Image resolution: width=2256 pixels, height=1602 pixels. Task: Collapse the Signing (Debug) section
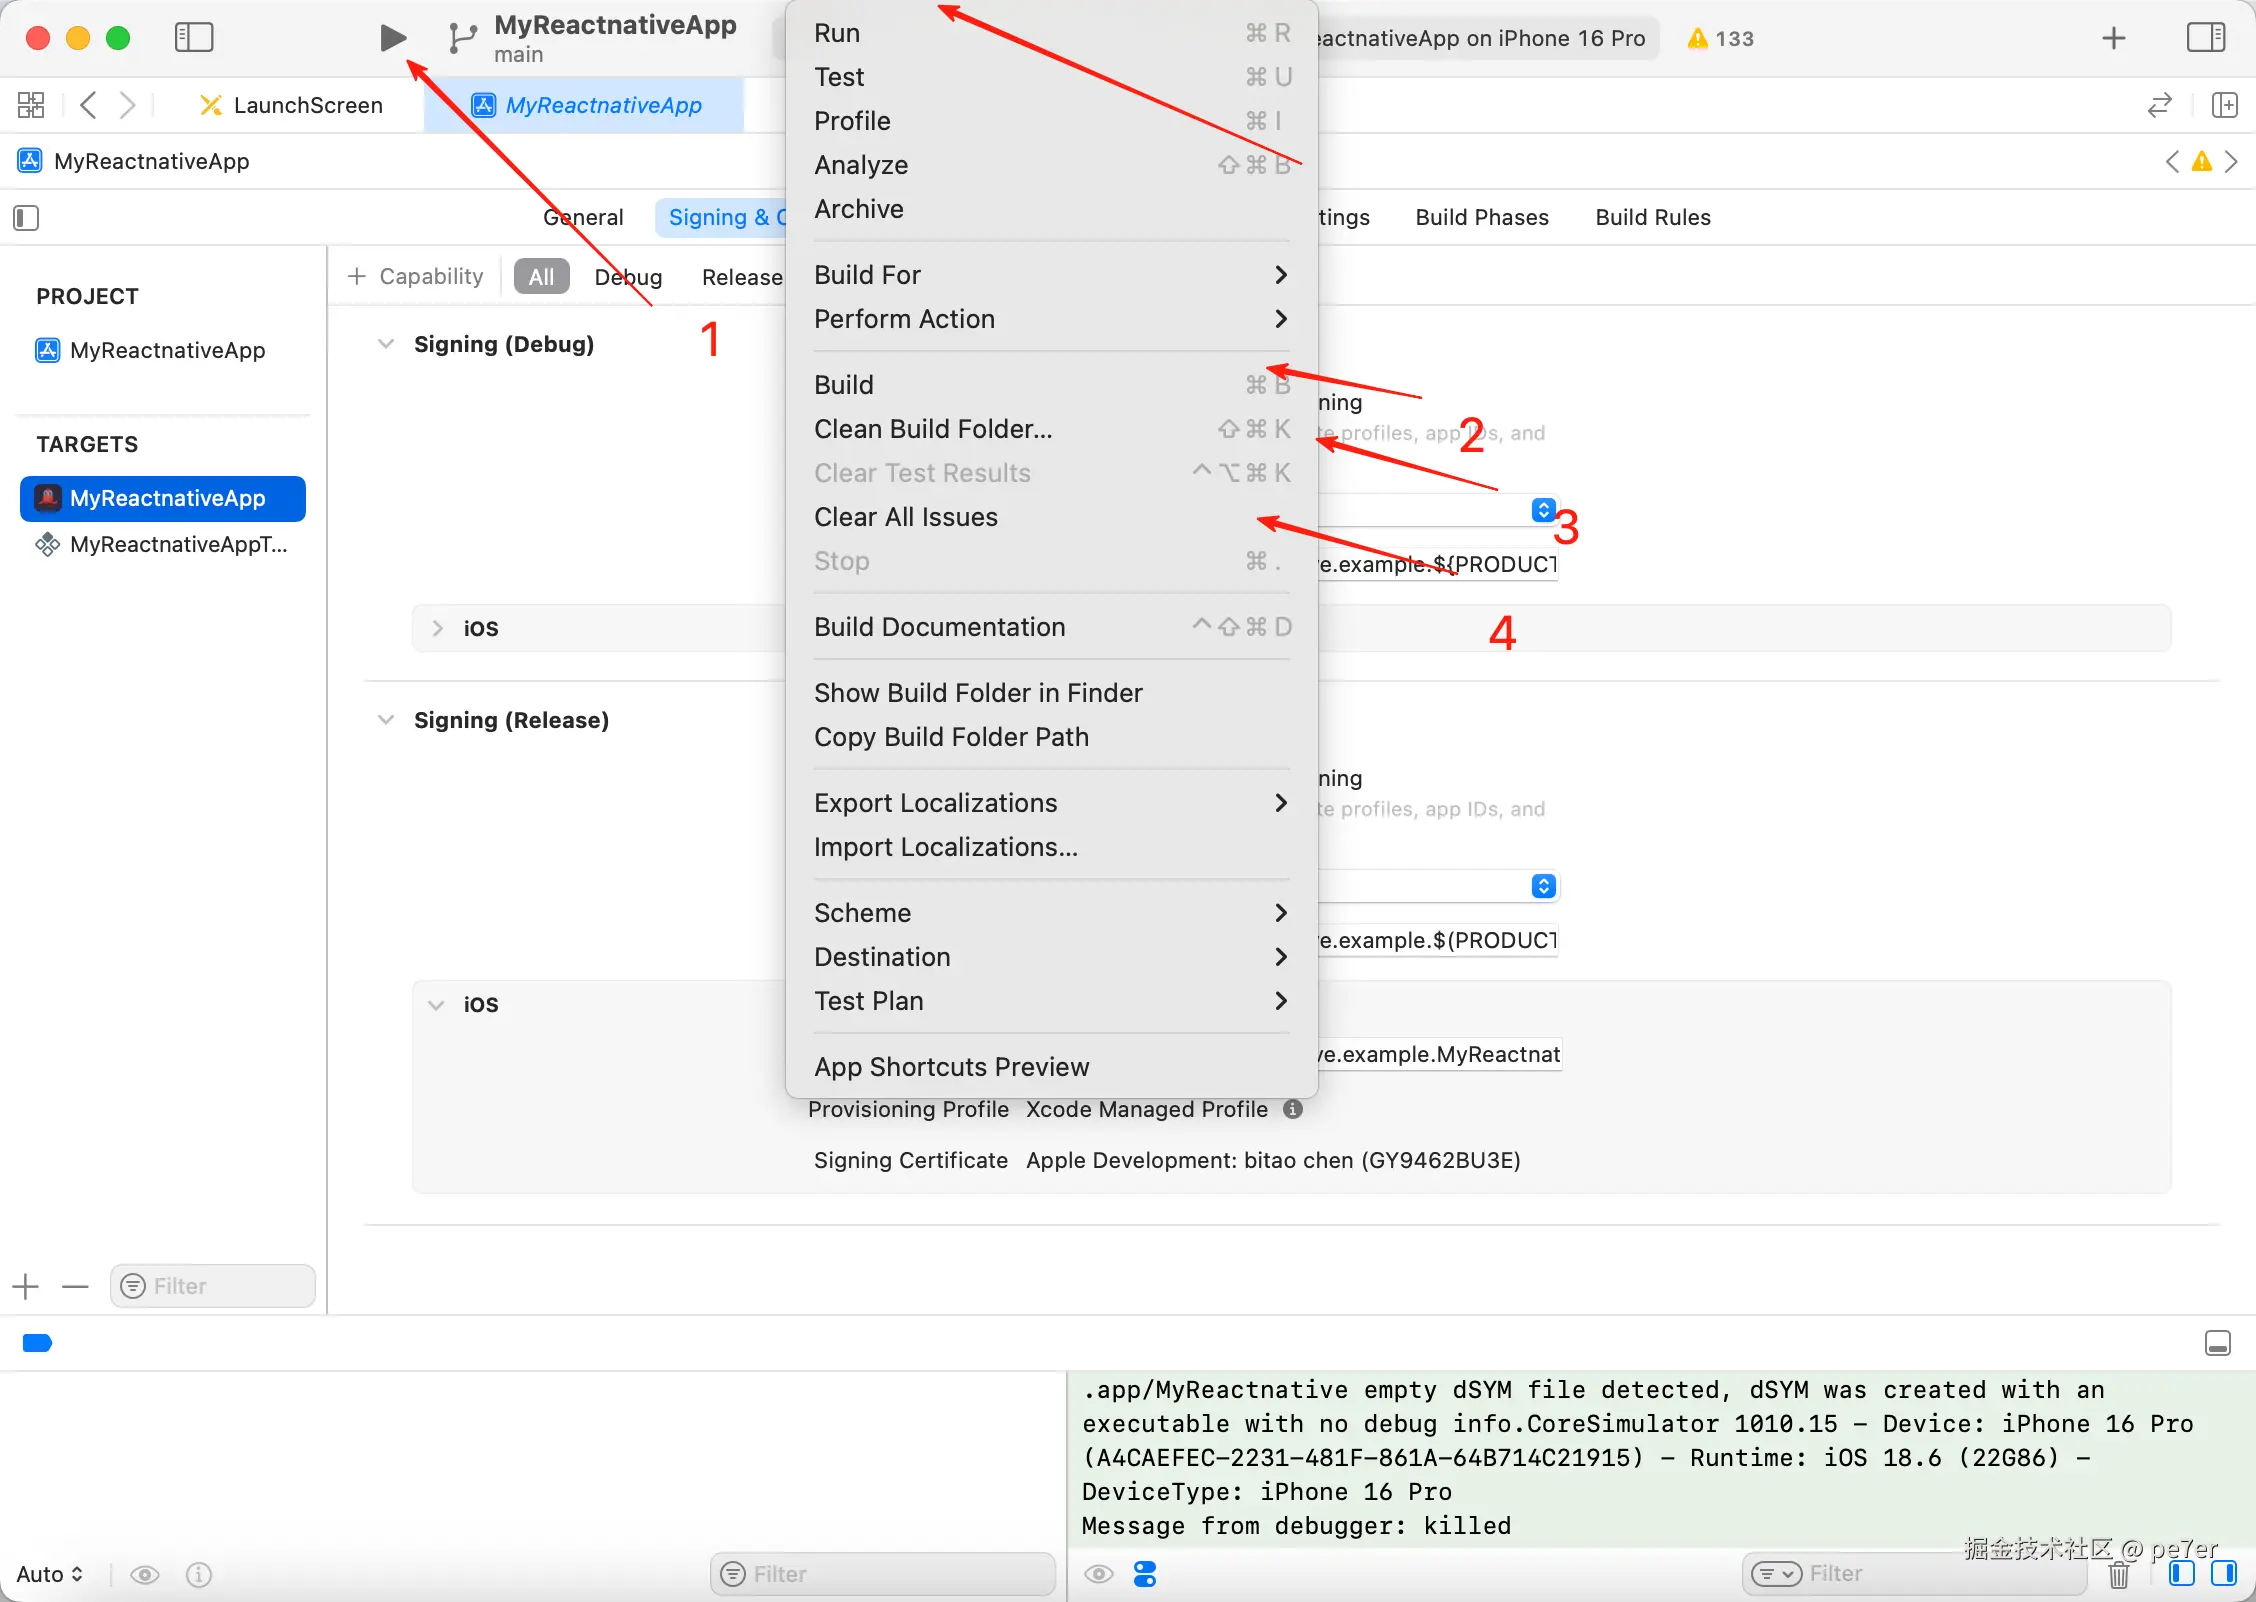[386, 344]
